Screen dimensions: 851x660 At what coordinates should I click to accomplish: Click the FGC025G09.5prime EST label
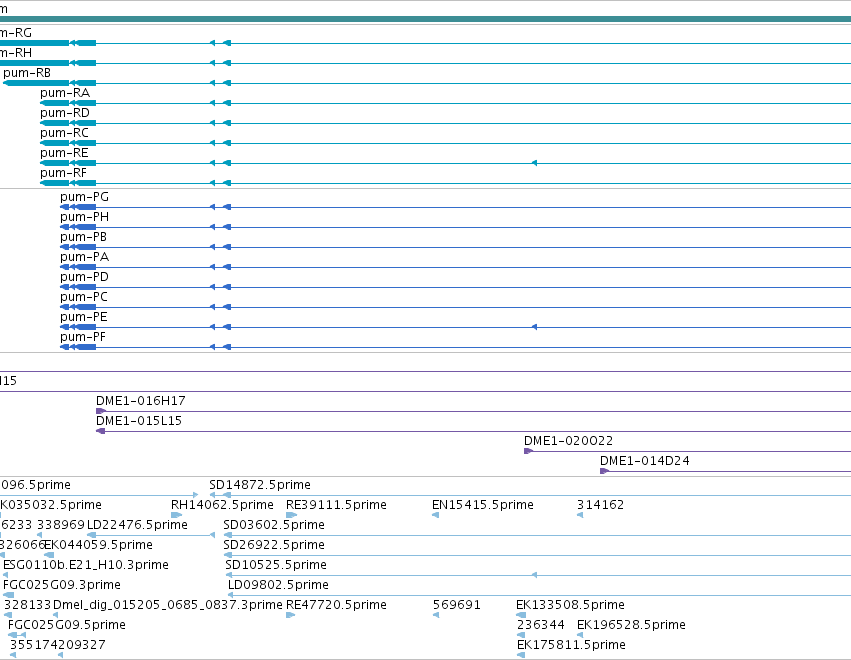point(67,625)
